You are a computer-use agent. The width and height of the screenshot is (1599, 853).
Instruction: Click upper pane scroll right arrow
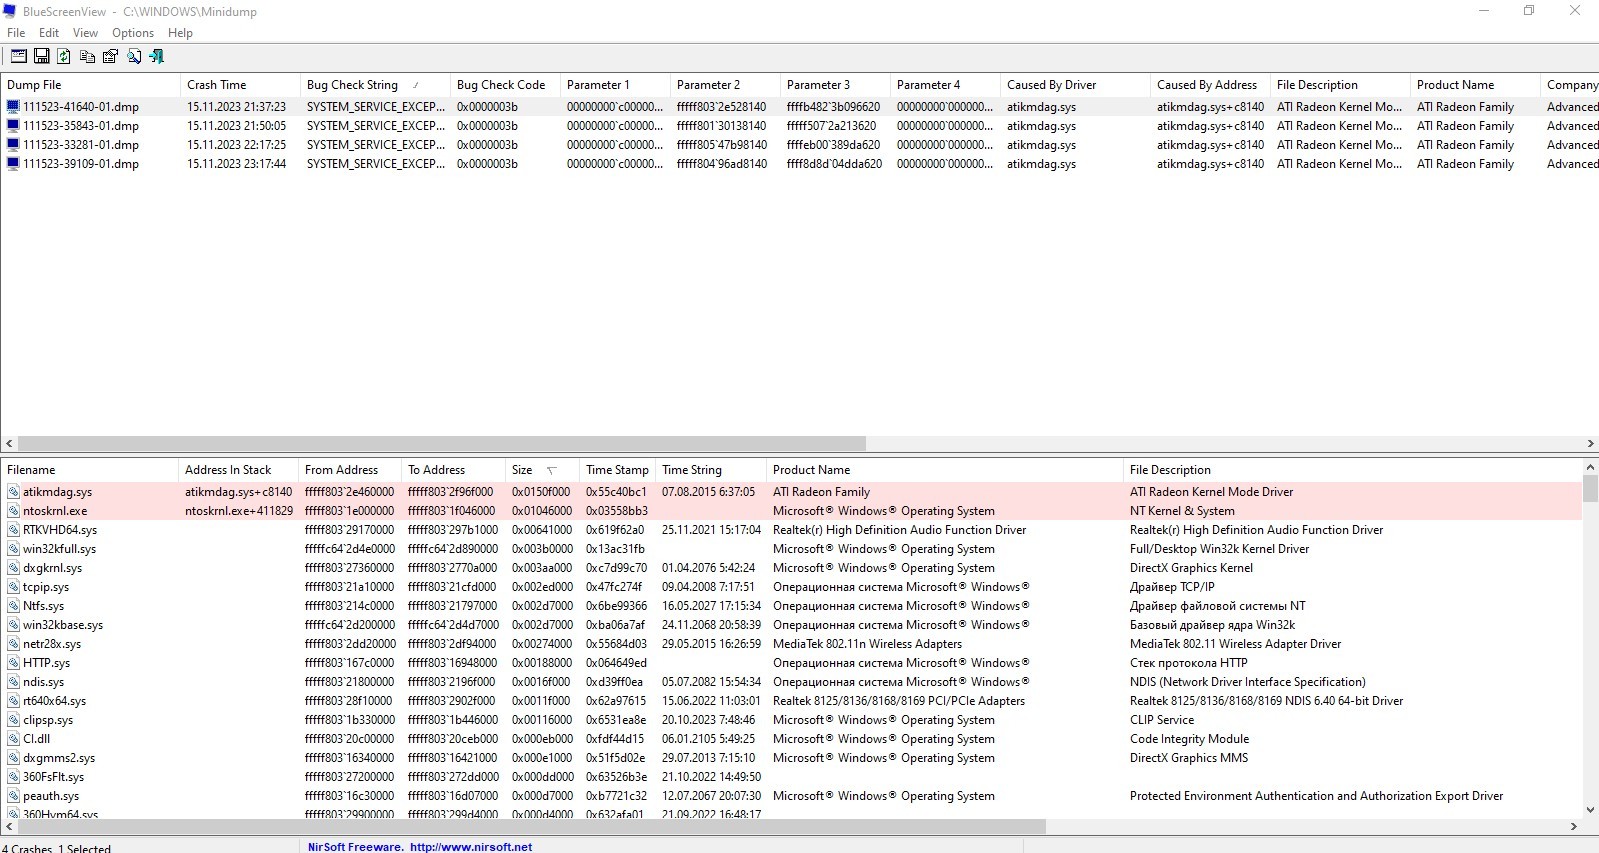point(1590,444)
